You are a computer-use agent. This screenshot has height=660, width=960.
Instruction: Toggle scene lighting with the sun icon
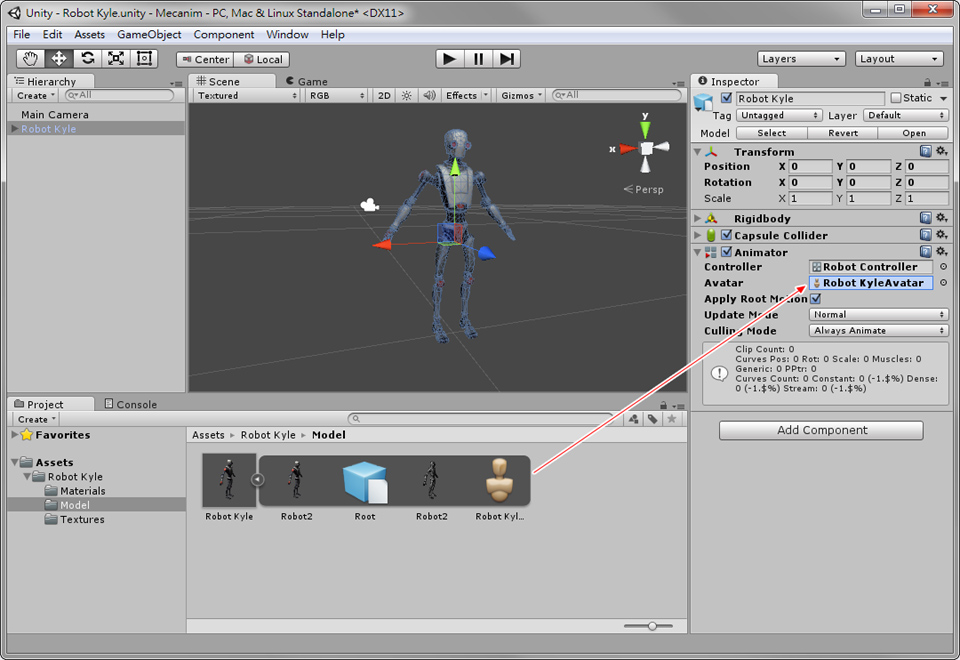coord(405,94)
